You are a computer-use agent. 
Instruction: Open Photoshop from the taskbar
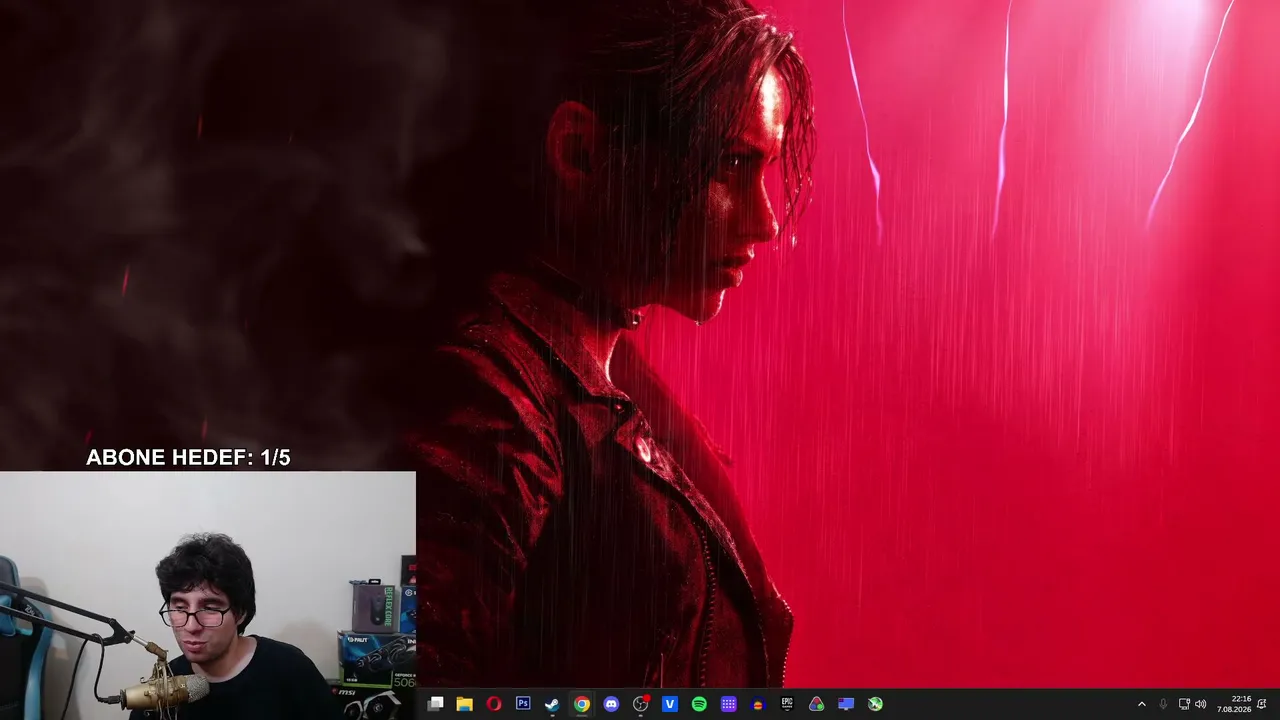pos(523,704)
